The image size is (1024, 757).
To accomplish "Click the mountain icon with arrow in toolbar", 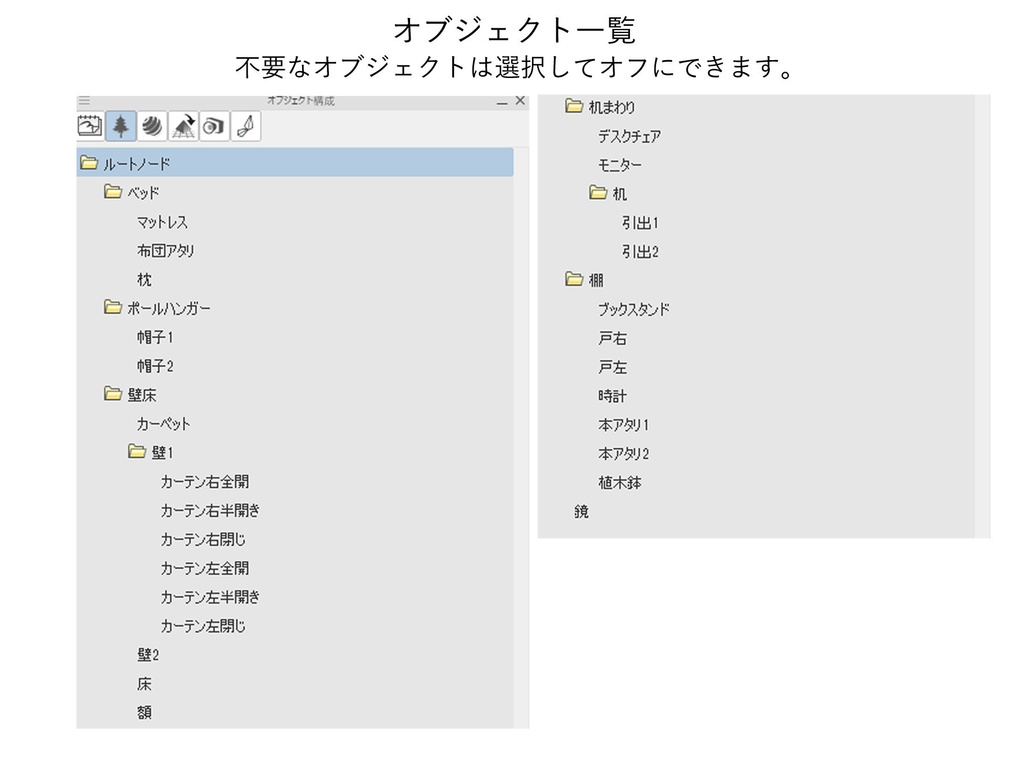I will 182,125.
